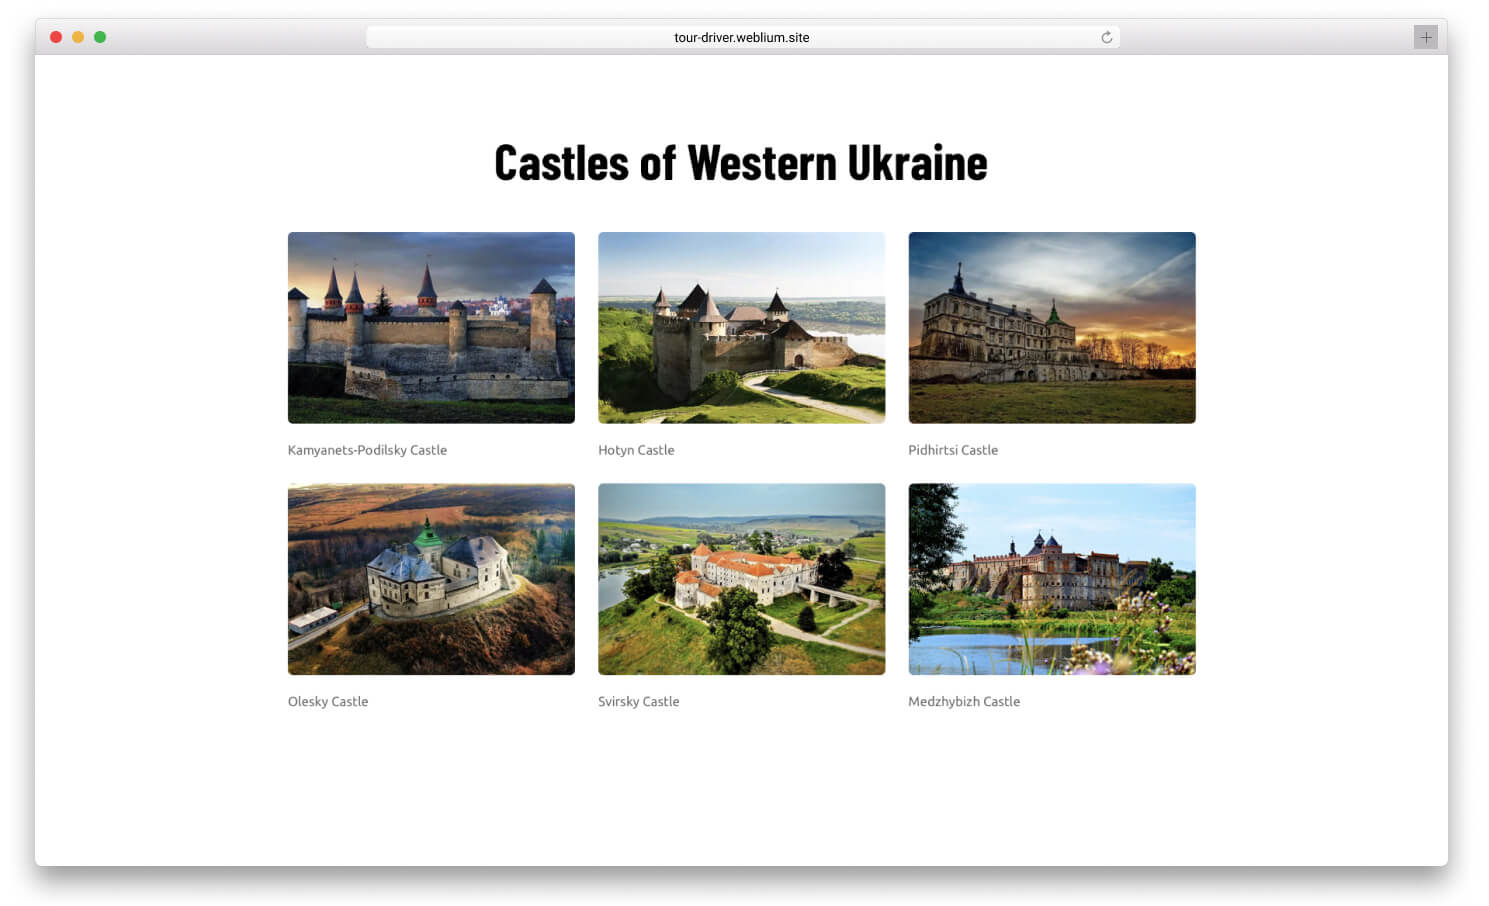Click the empty white area below the gallery
The image size is (1489, 906).
[x=741, y=790]
